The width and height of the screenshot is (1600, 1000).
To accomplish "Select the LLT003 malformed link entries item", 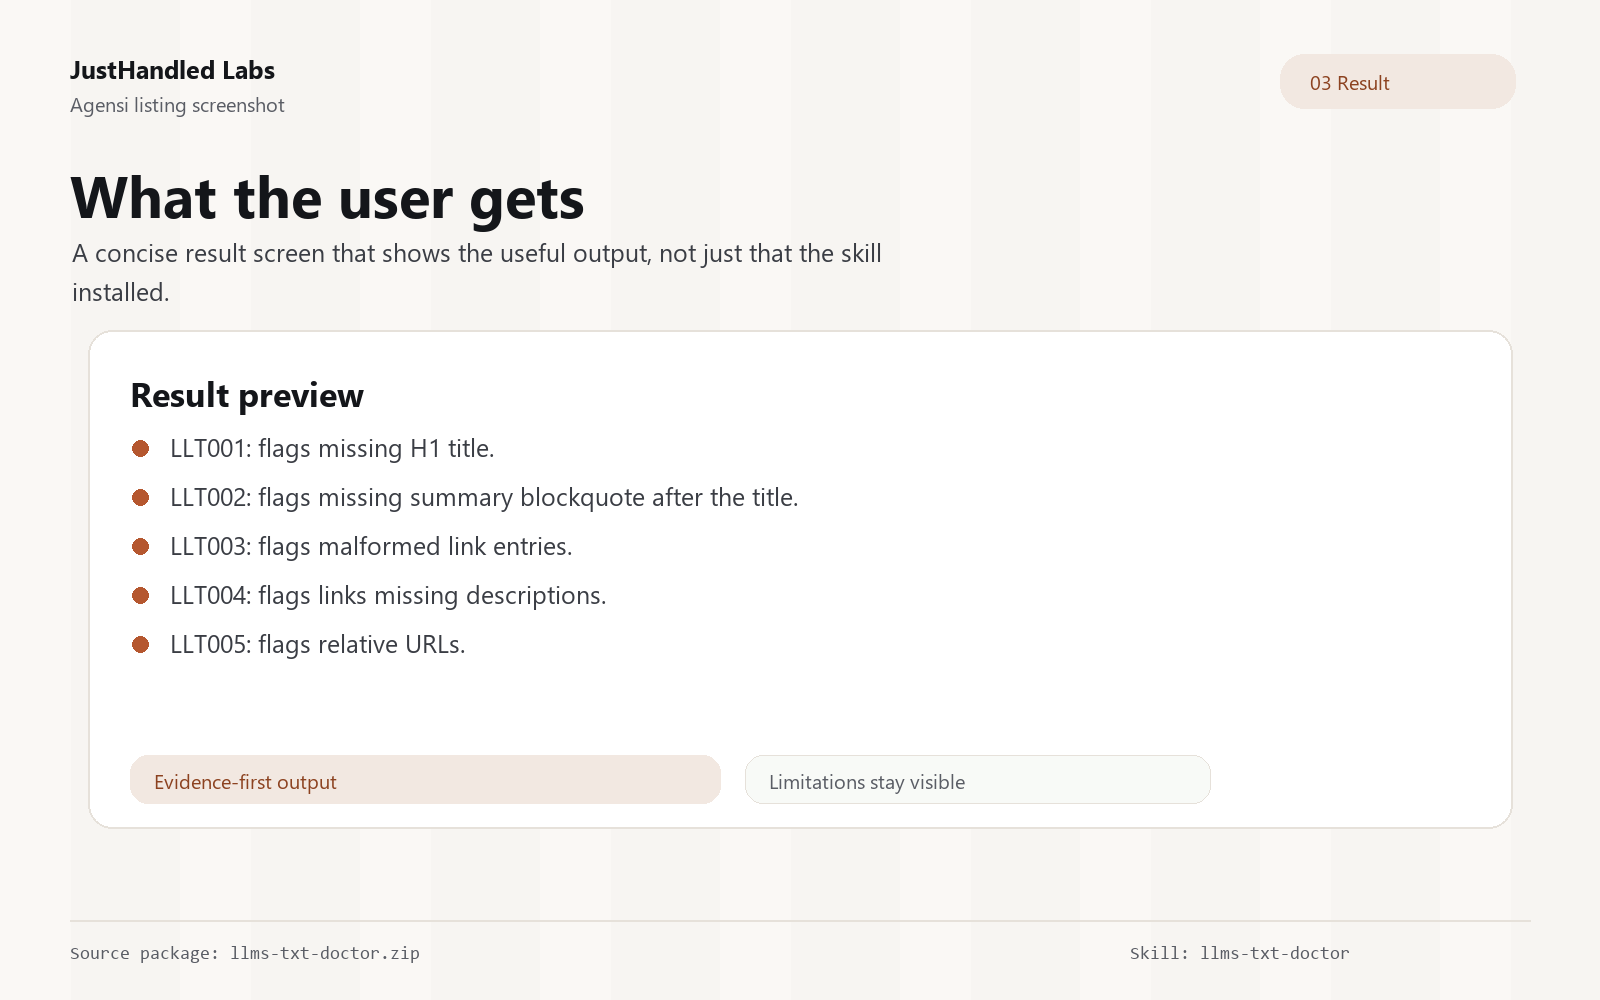I will tap(371, 547).
